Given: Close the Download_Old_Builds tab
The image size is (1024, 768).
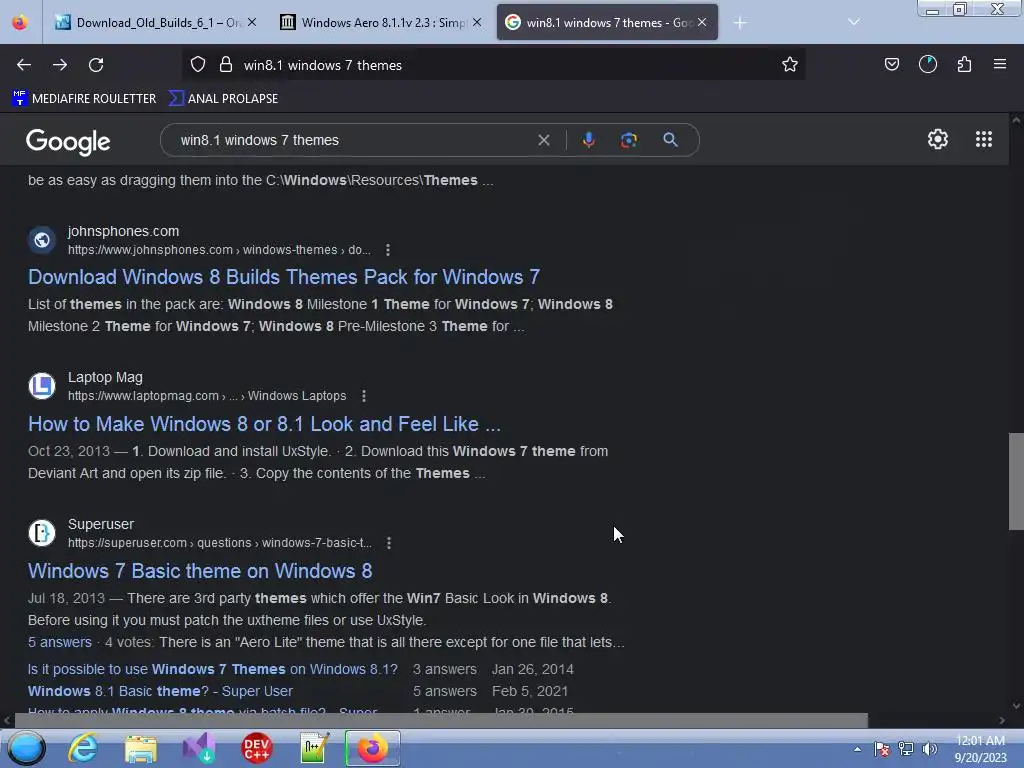Looking at the screenshot, I should (252, 22).
